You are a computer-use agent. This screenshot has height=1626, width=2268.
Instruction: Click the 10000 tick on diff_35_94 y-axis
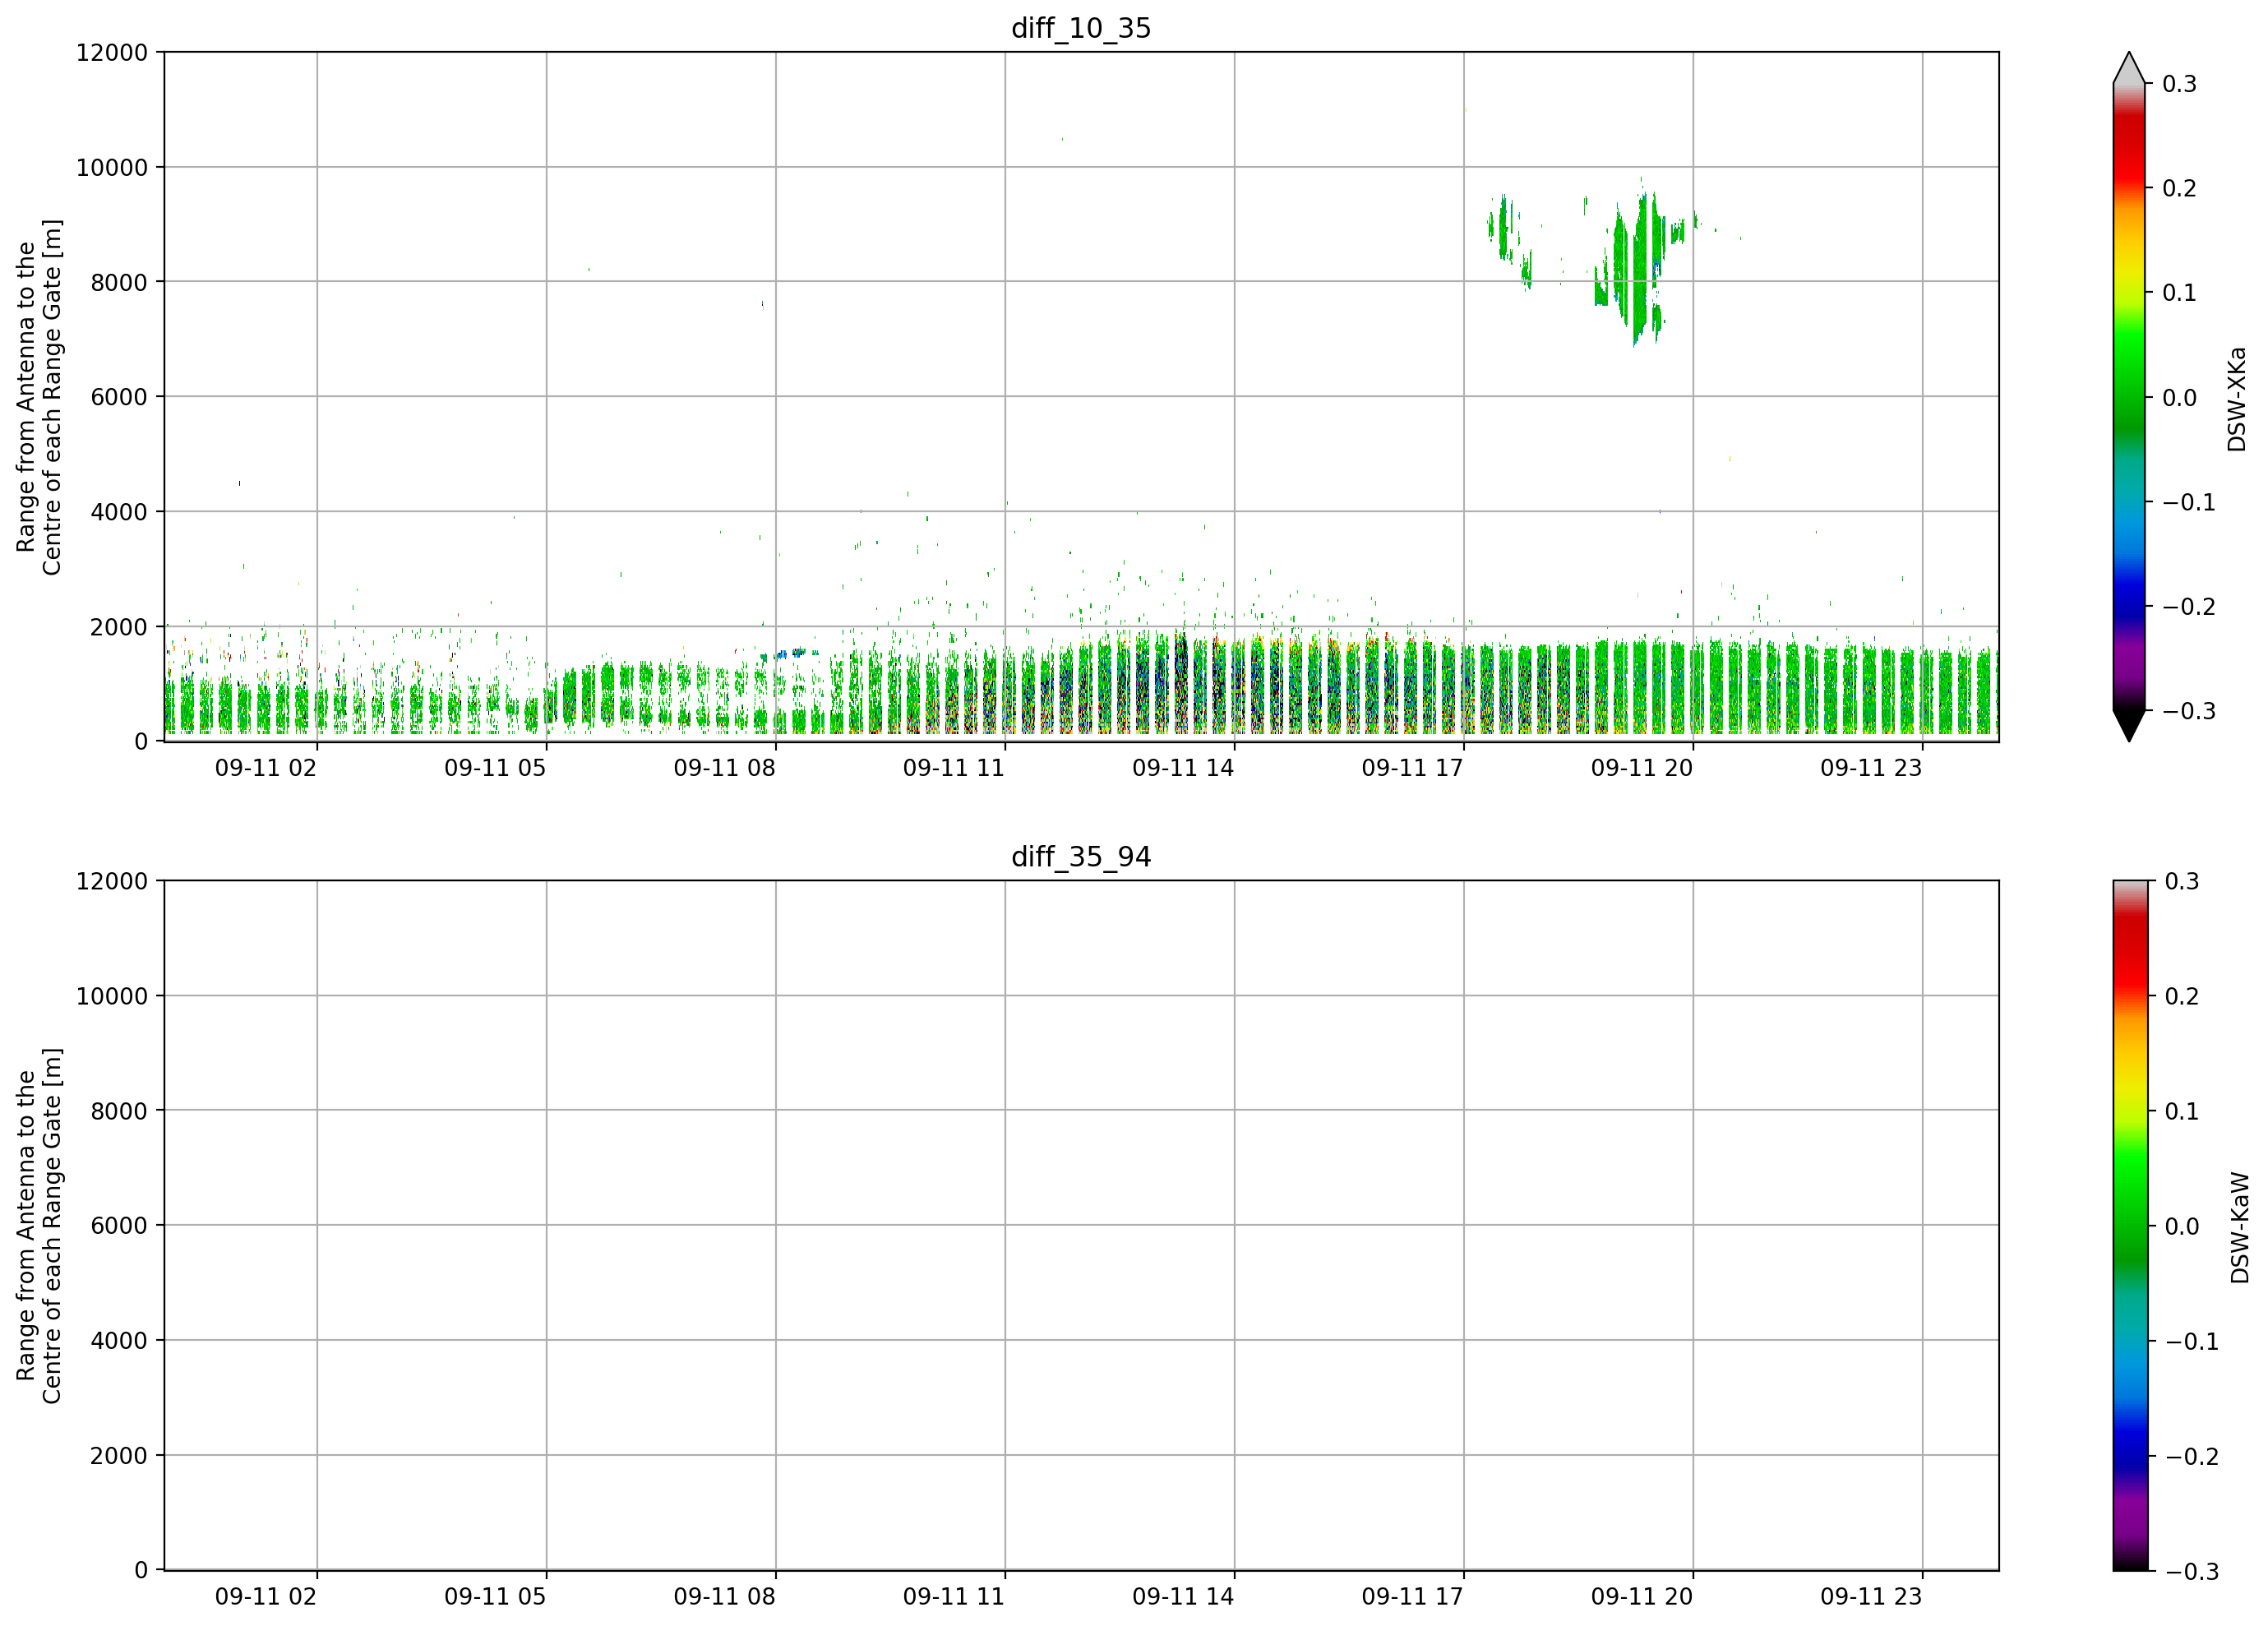[x=112, y=996]
